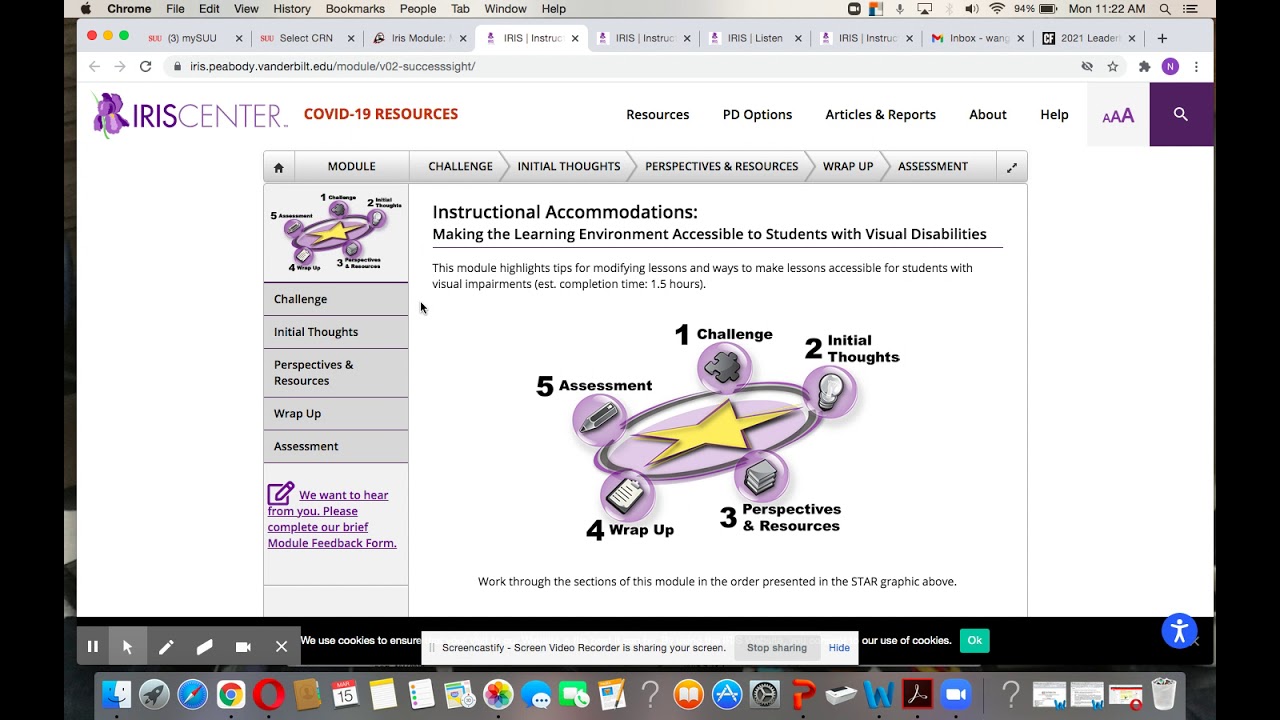
Task: Switch to the Select CRN tab
Action: [x=306, y=38]
